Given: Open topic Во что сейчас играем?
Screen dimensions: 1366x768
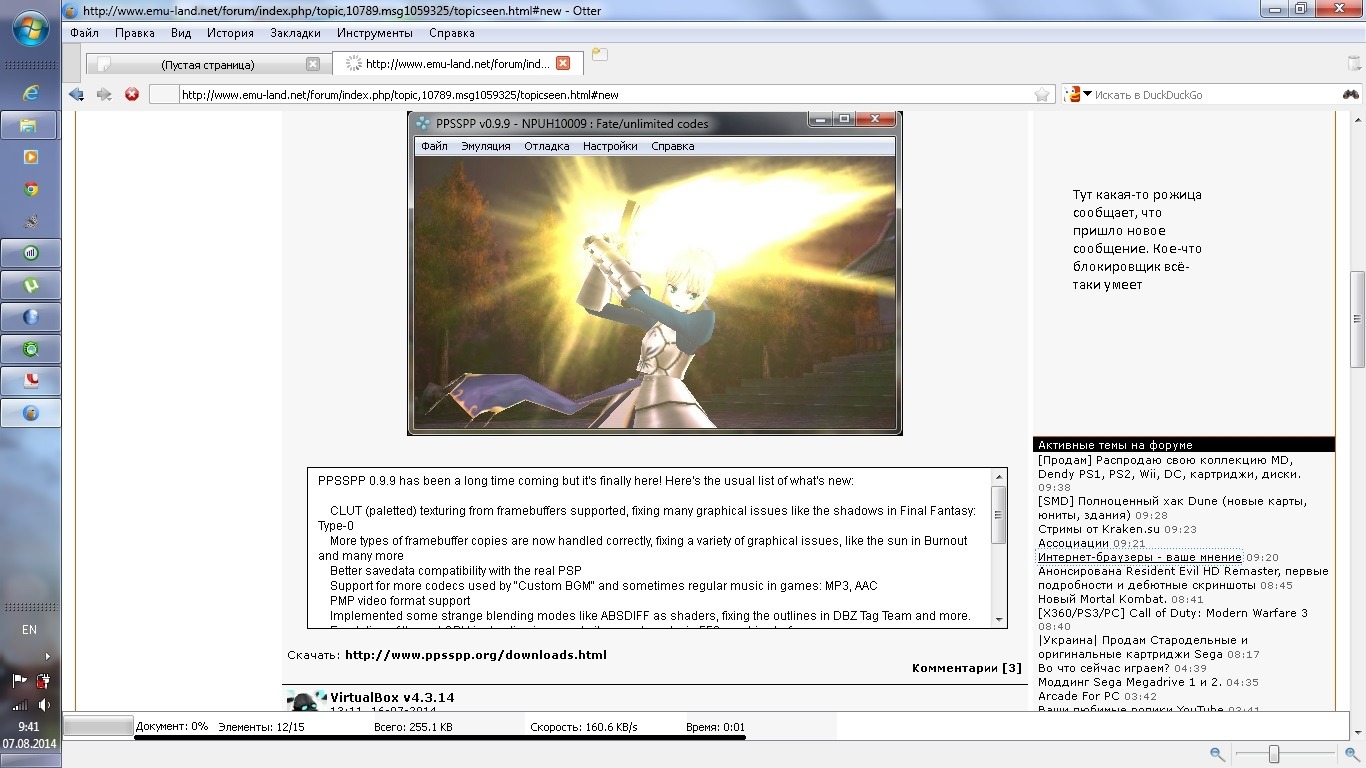Looking at the screenshot, I should [1104, 668].
